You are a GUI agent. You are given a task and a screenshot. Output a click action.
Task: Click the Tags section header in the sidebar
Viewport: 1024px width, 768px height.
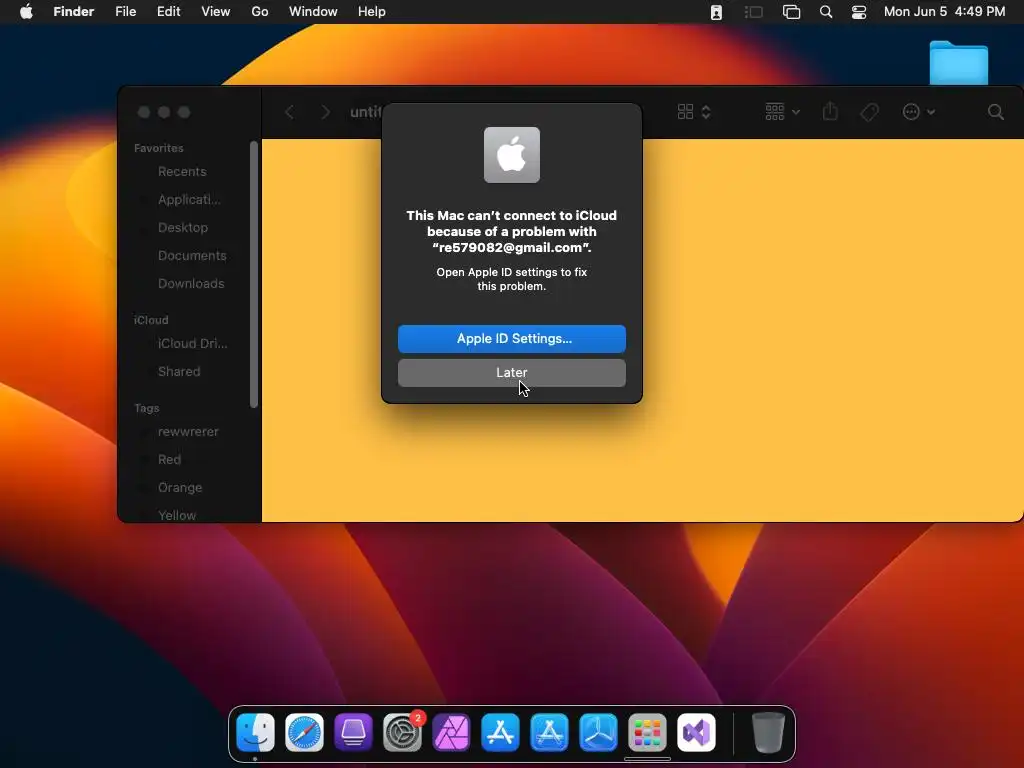point(146,408)
